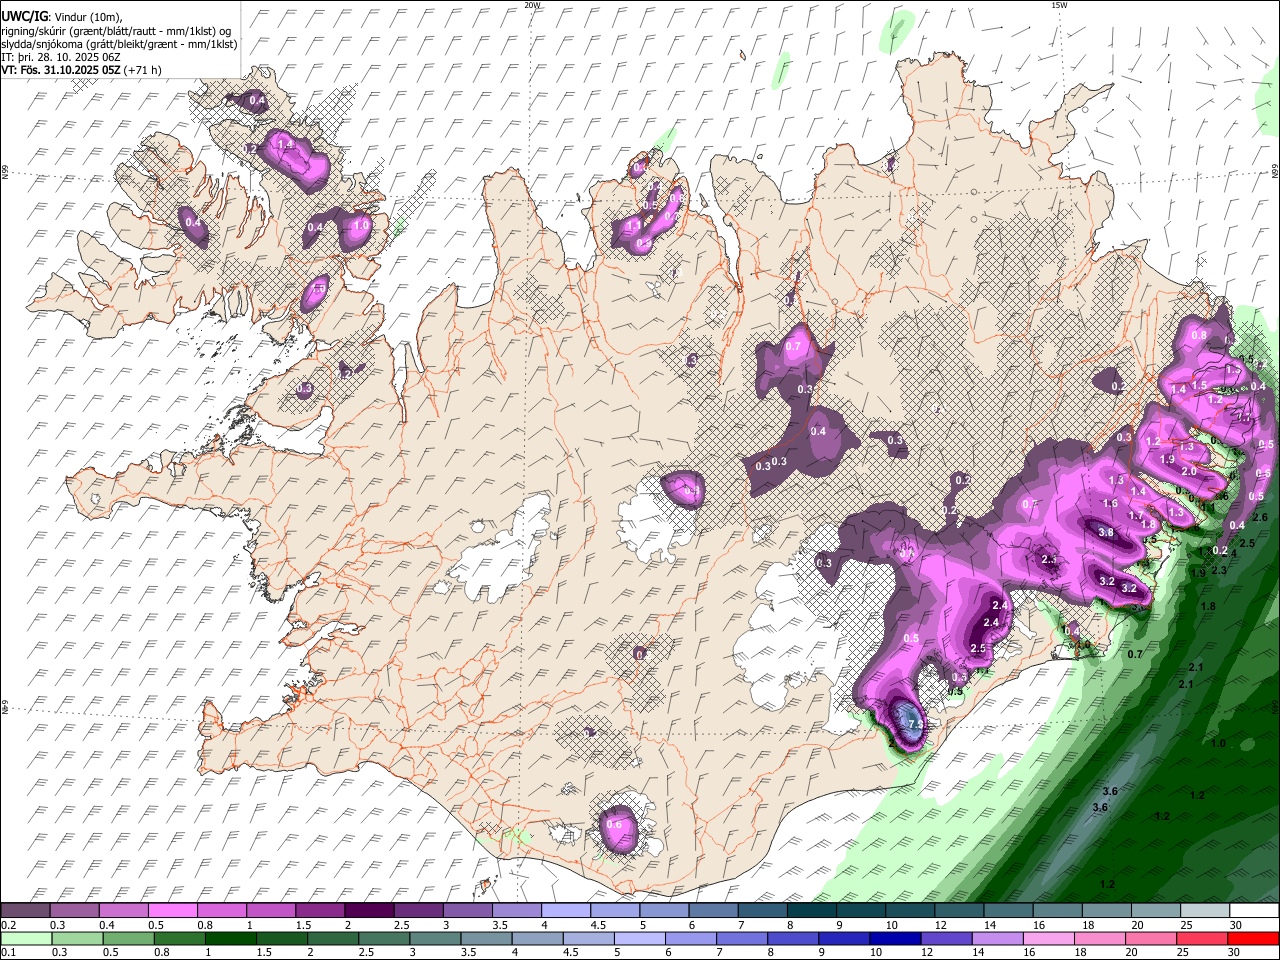Viewport: 1280px width, 960px height.
Task: Click the deep blue lower legend swatch between 10 and 12
Action: (895, 938)
